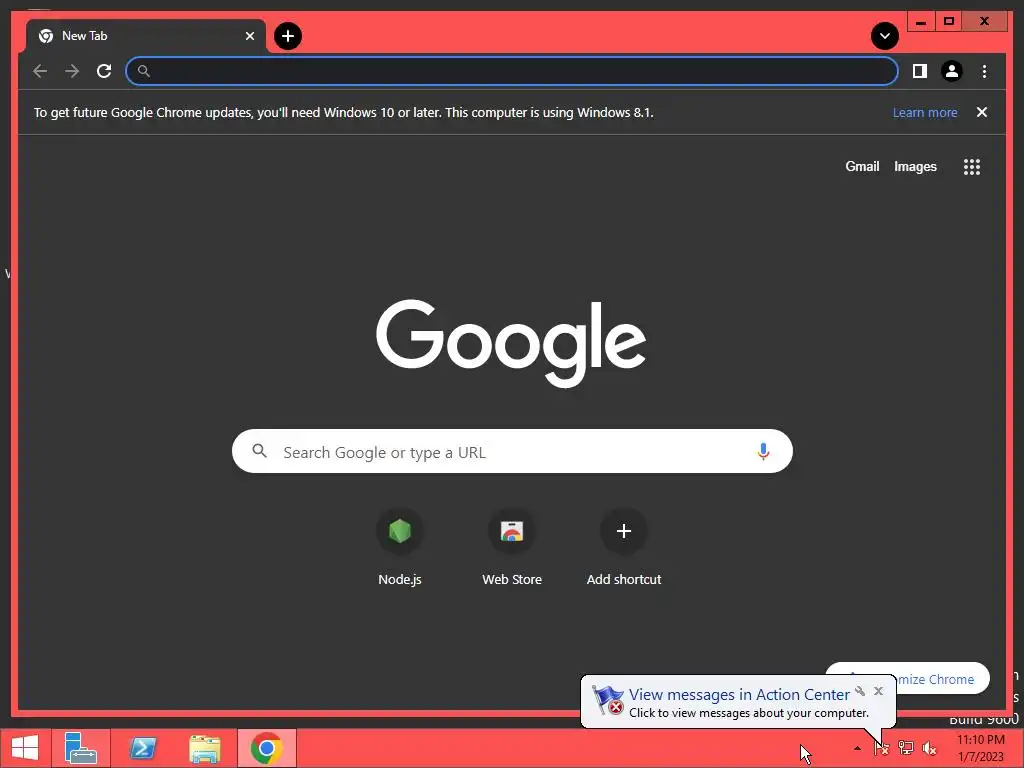
Task: Open Google Images link
Action: click(x=915, y=167)
